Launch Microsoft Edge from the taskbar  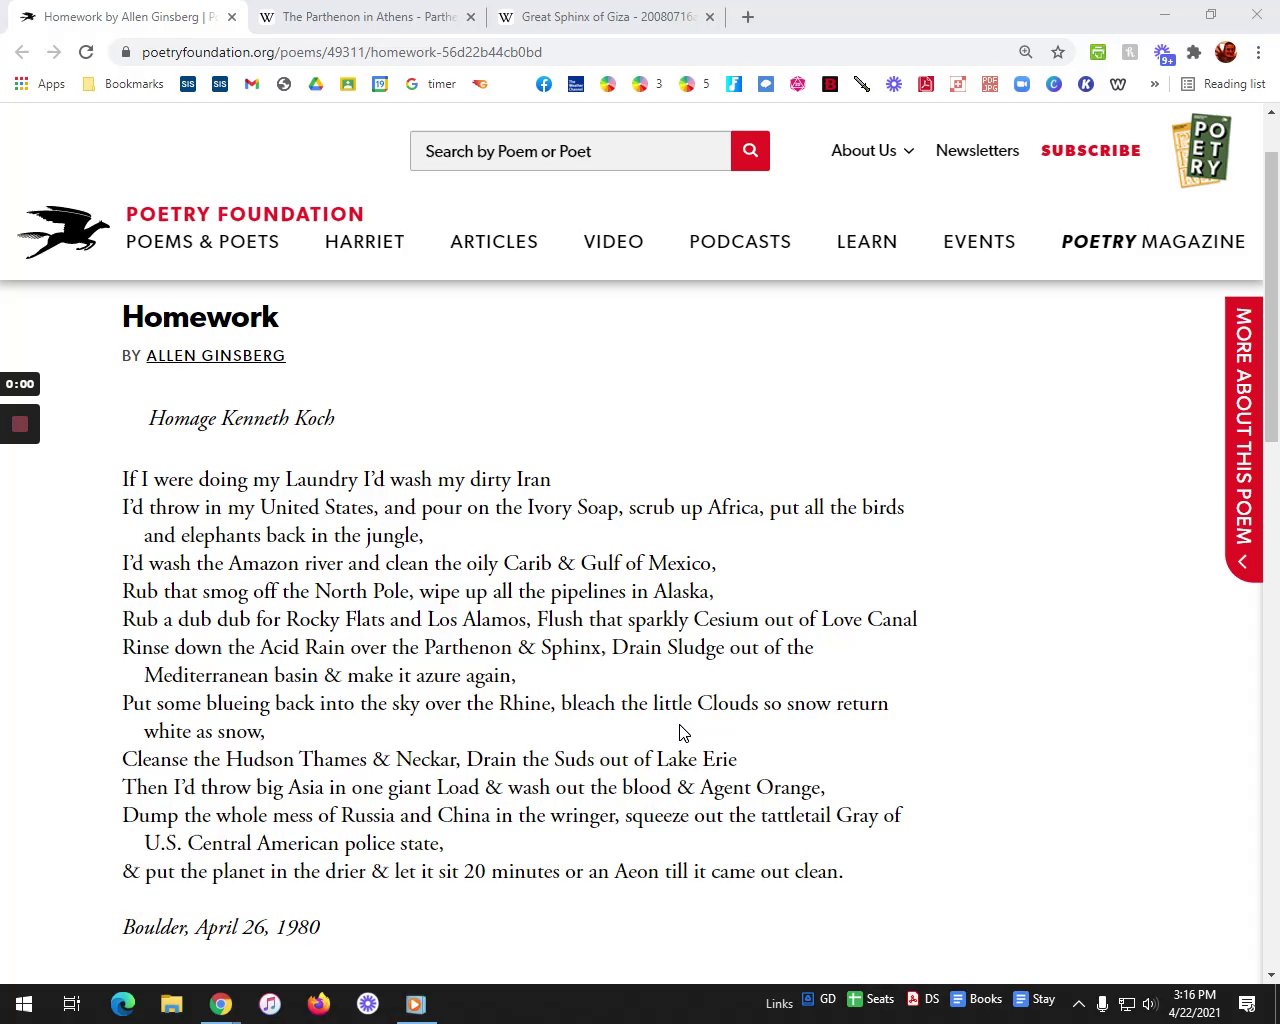click(123, 1004)
